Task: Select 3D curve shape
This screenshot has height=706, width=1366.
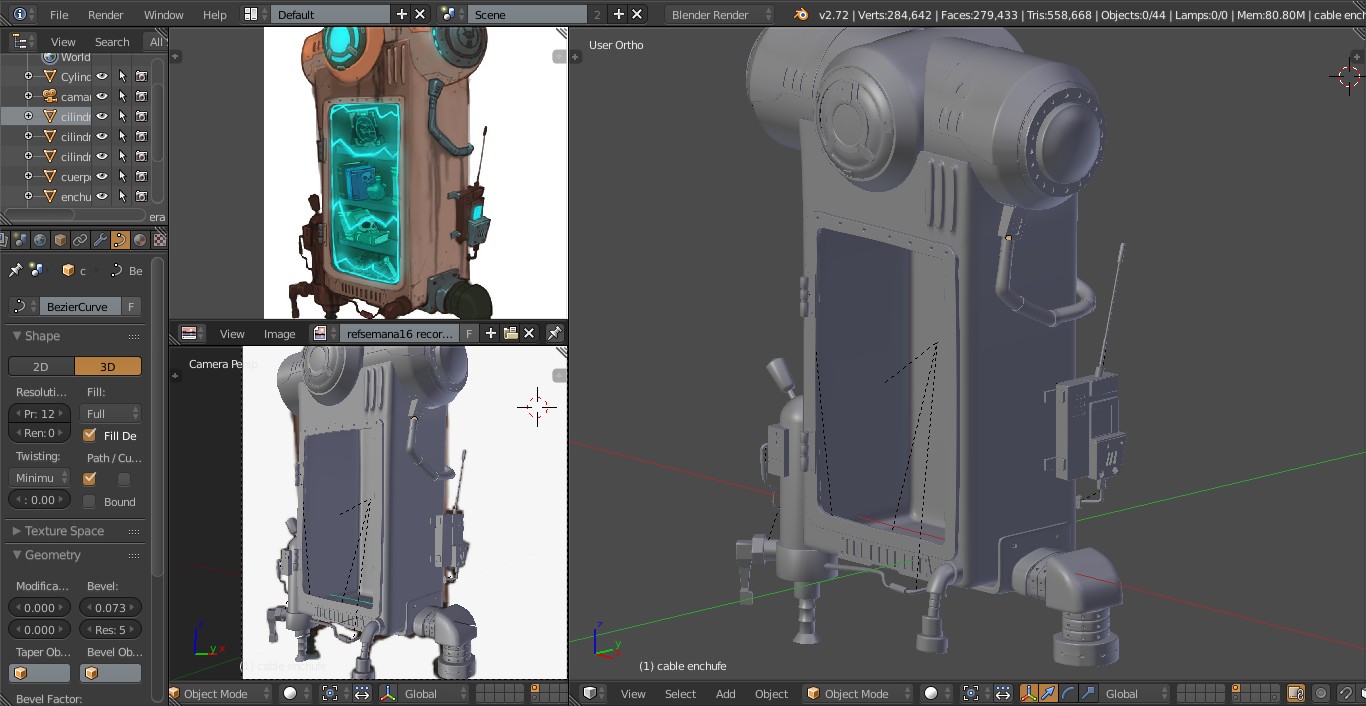Action: pyautogui.click(x=108, y=366)
